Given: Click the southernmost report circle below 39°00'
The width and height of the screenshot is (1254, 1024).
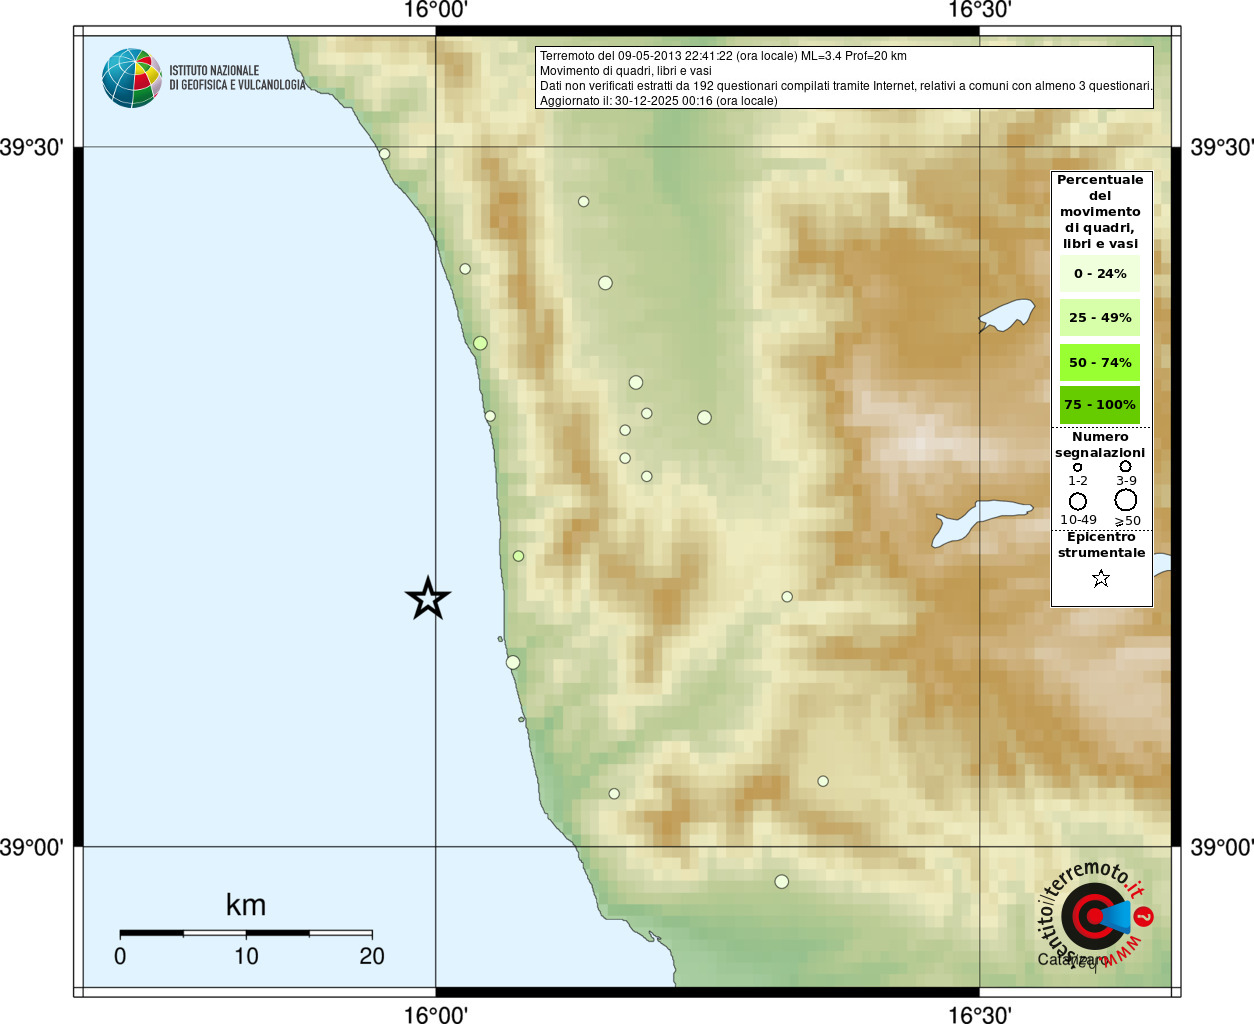Looking at the screenshot, I should tap(782, 882).
